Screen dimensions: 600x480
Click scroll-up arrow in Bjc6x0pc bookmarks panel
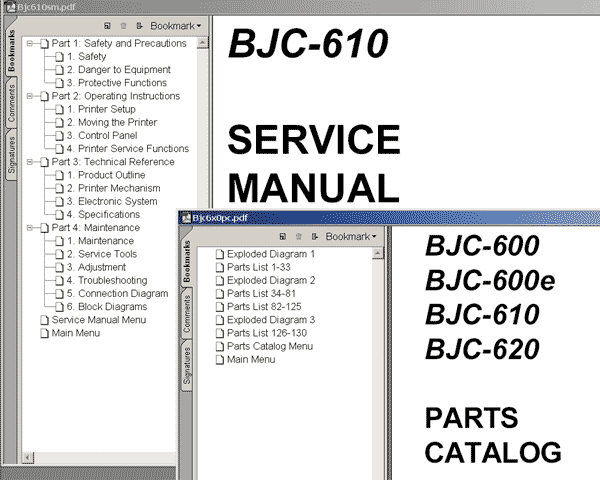click(x=378, y=253)
